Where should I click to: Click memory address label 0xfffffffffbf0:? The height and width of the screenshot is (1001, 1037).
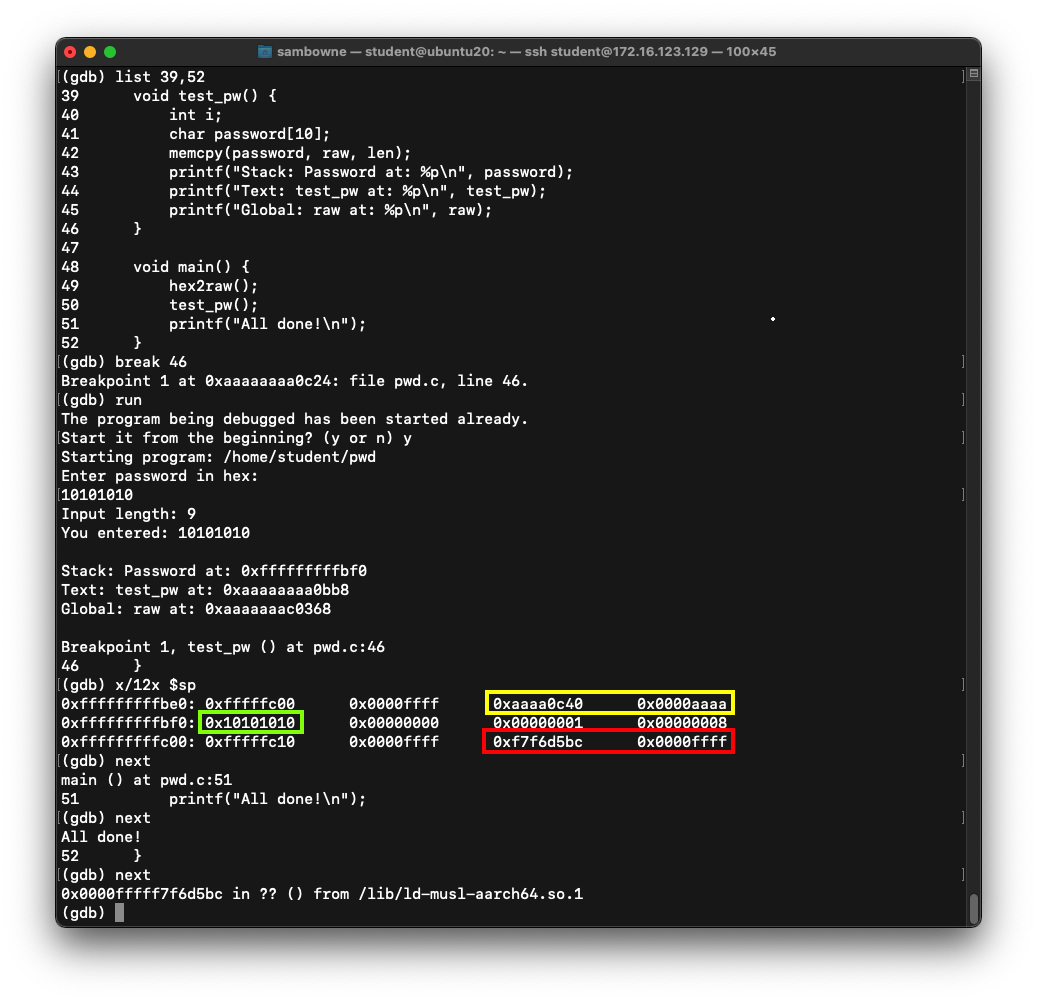tap(128, 723)
